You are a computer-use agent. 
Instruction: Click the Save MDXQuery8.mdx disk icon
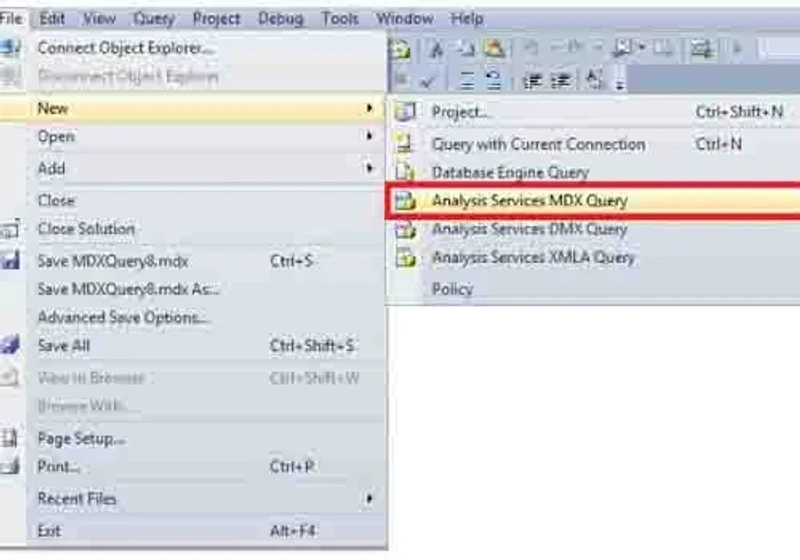[x=10, y=261]
